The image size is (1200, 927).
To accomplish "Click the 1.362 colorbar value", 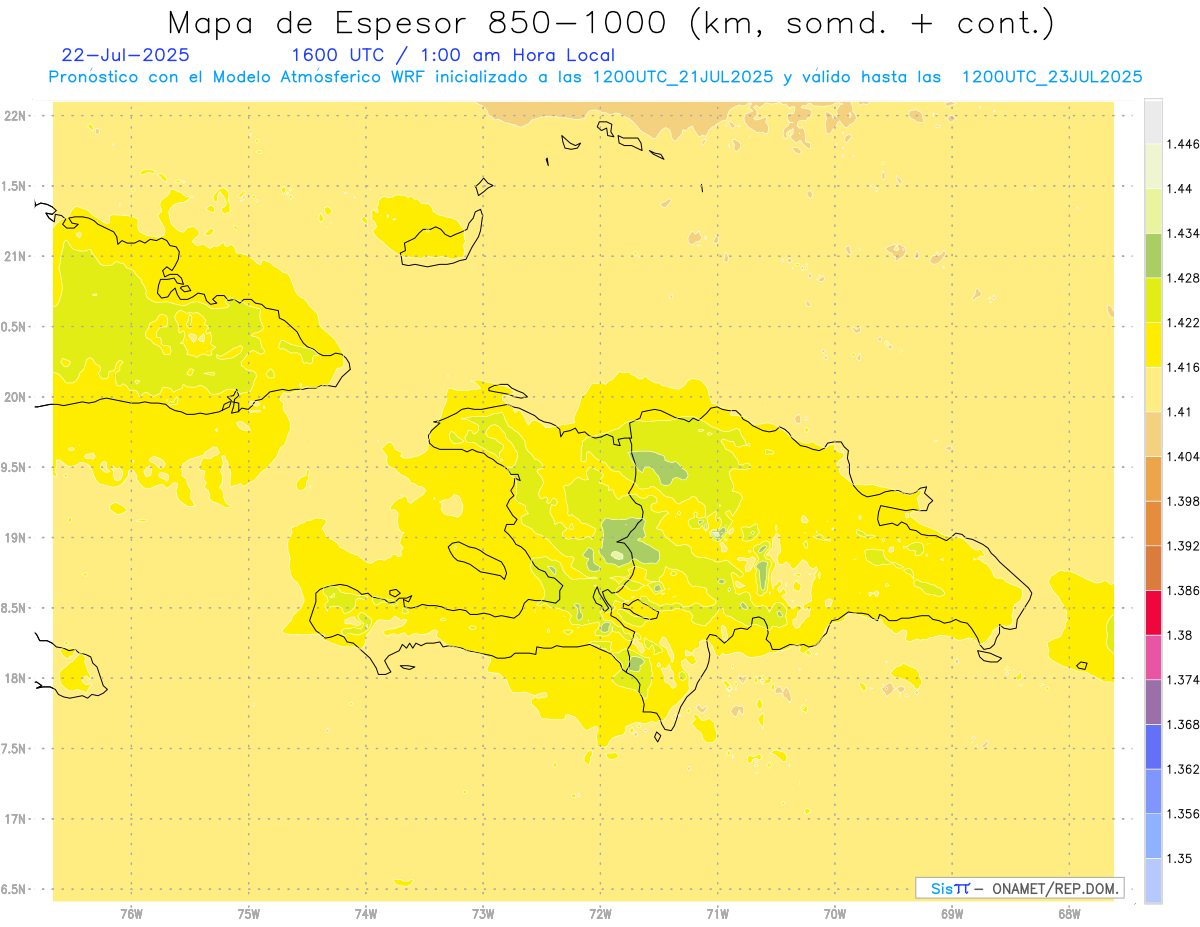I will pos(1184,769).
